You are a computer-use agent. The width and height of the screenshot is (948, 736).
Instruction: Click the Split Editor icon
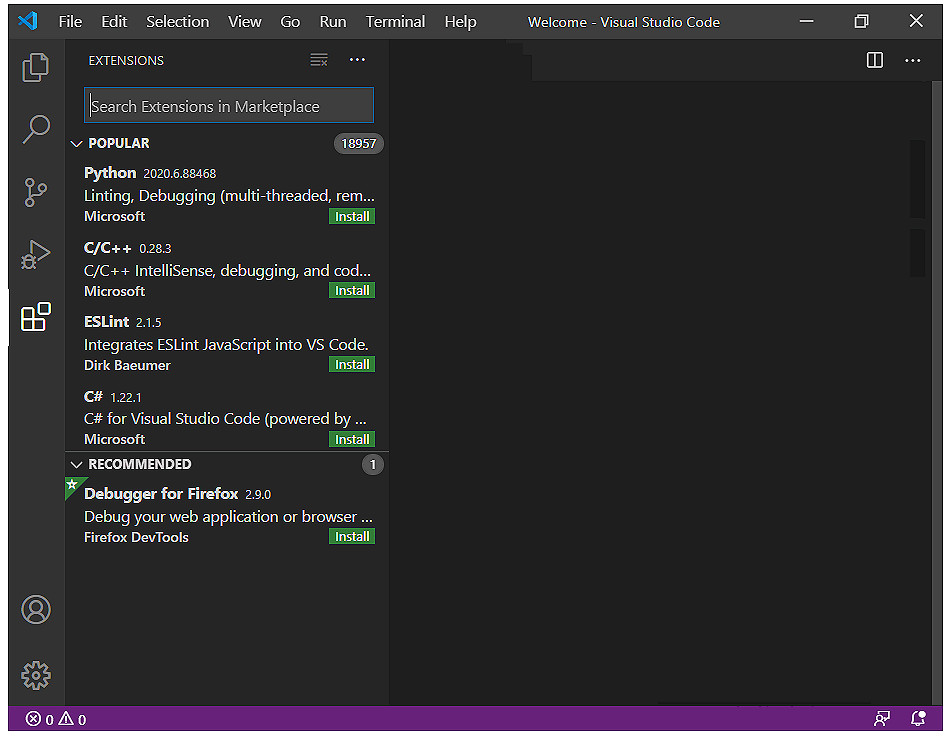[x=874, y=60]
